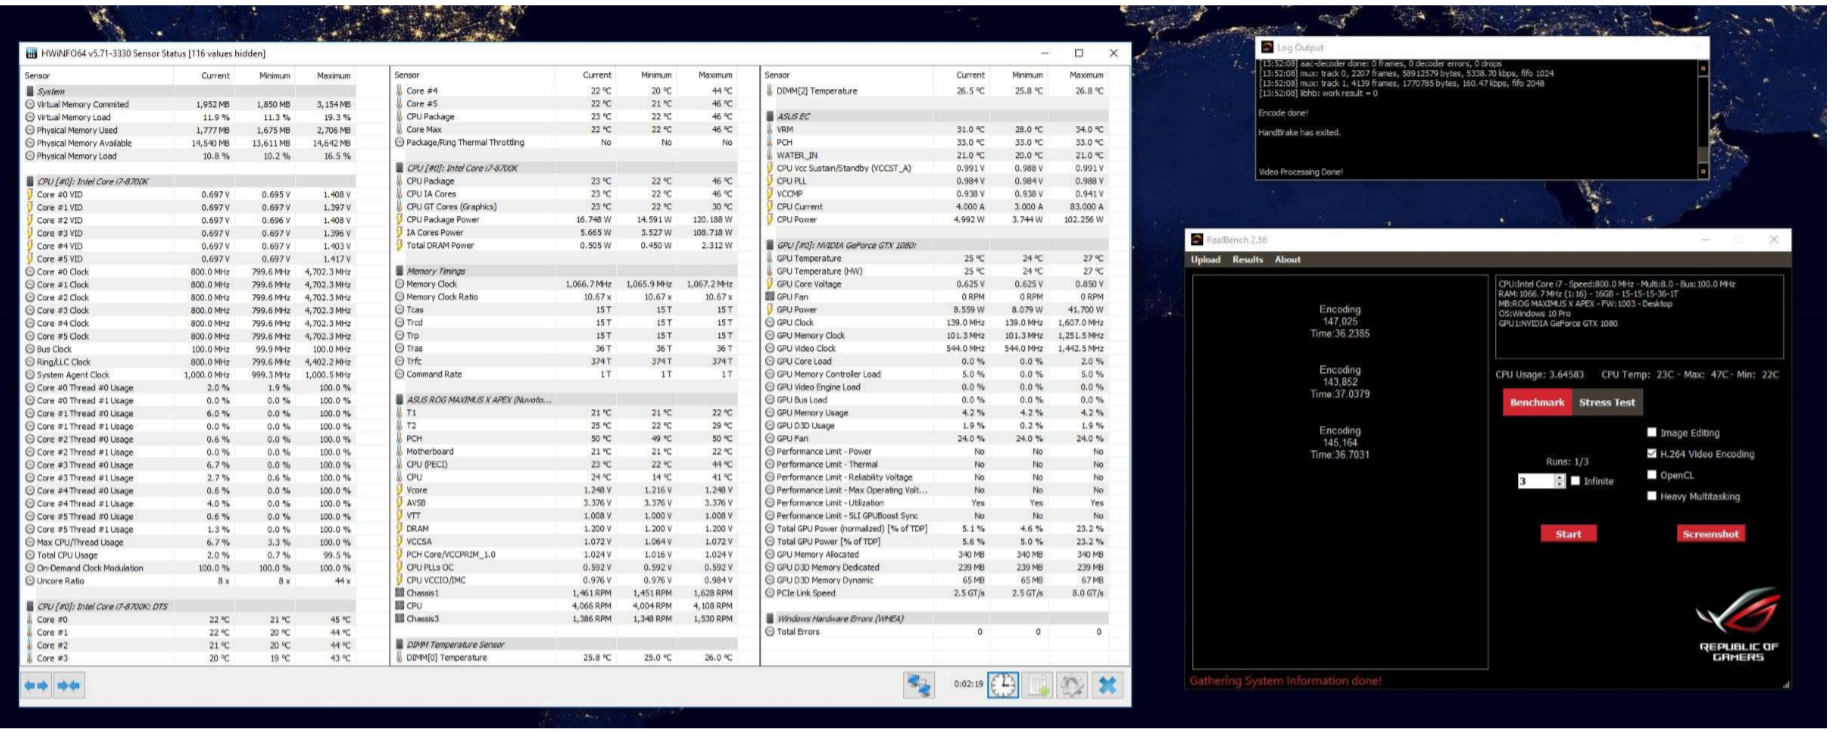Image resolution: width=1832 pixels, height=732 pixels.
Task: Click the icon beside Total Errors
Action: (770, 632)
